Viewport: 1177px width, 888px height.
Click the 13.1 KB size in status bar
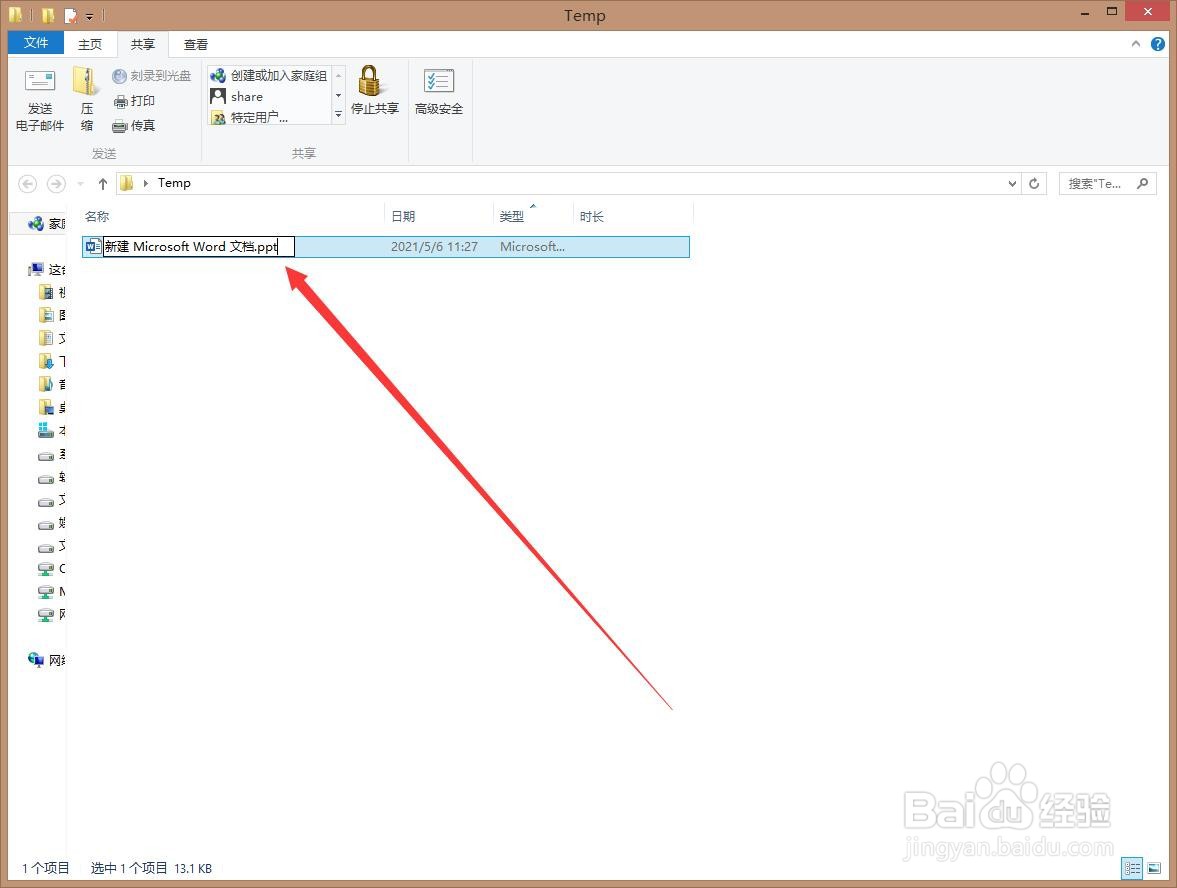click(193, 868)
